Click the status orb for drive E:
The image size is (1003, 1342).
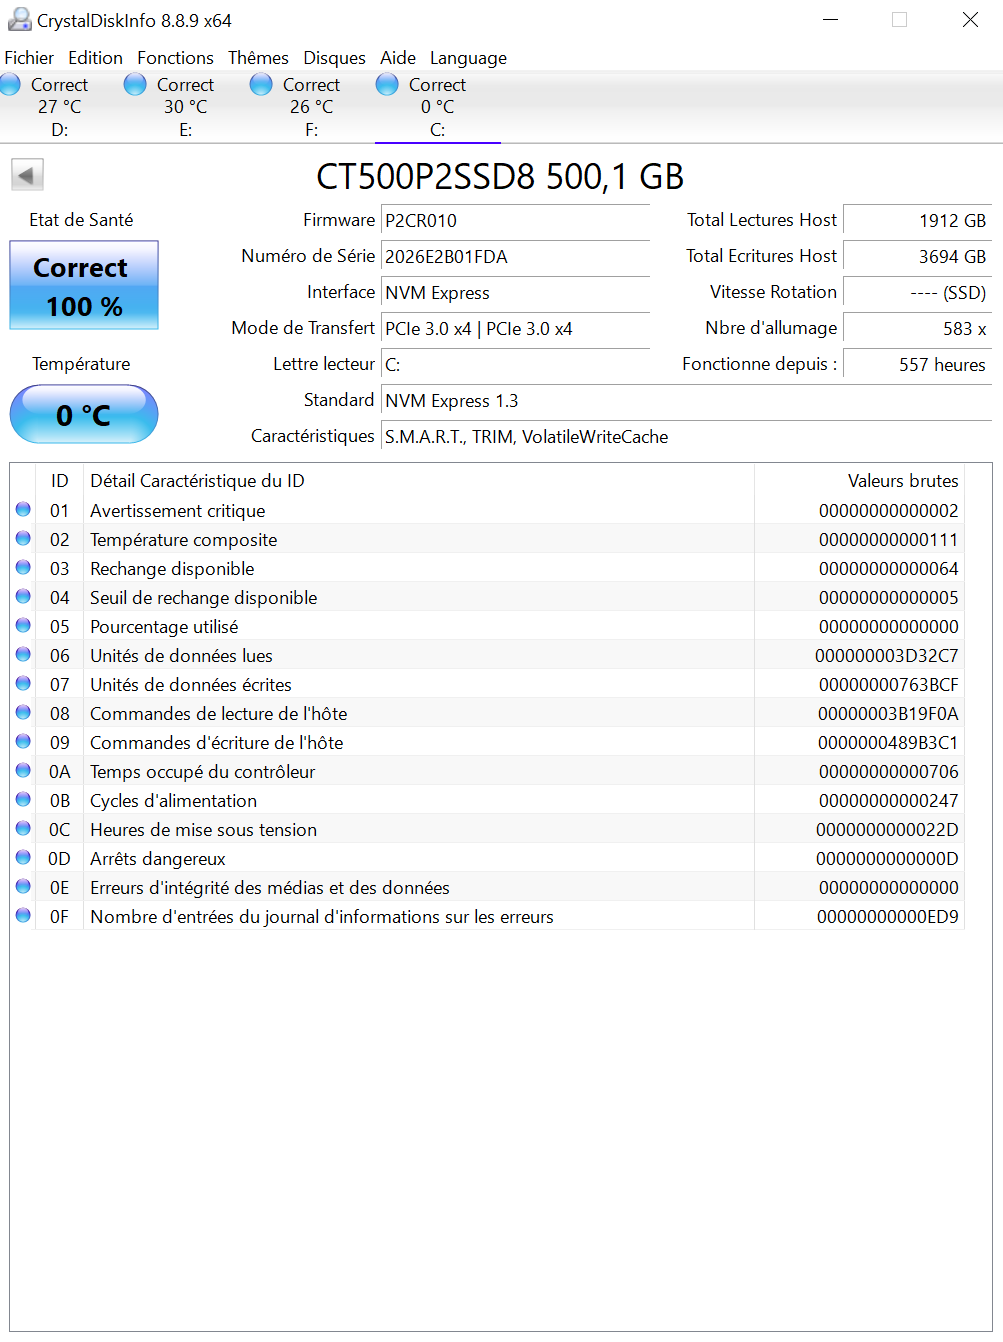coord(135,84)
